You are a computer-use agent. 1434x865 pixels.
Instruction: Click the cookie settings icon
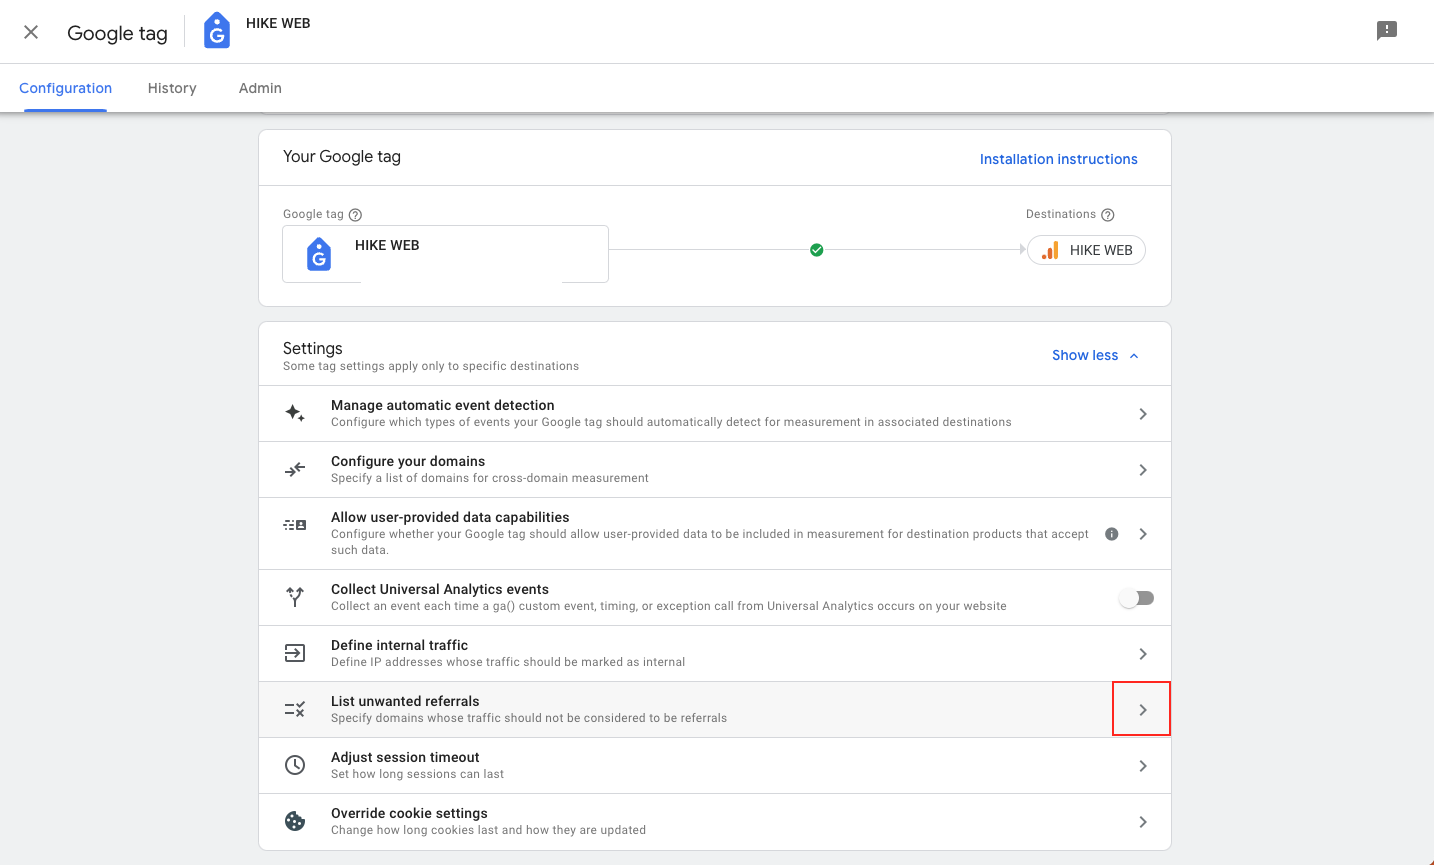click(295, 821)
